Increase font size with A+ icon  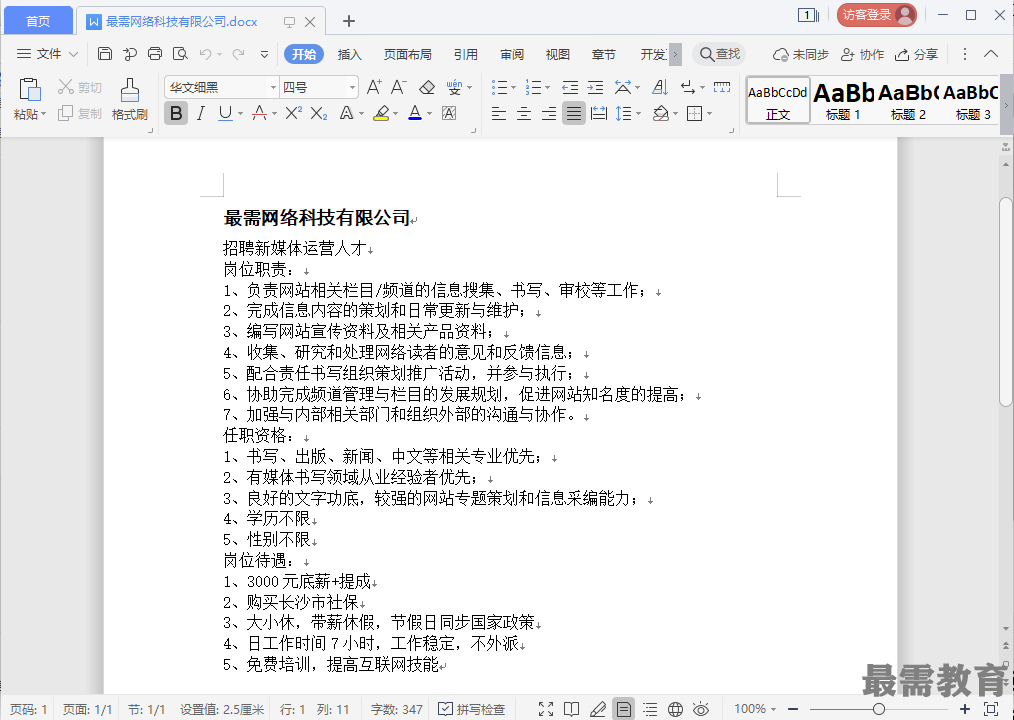(374, 87)
